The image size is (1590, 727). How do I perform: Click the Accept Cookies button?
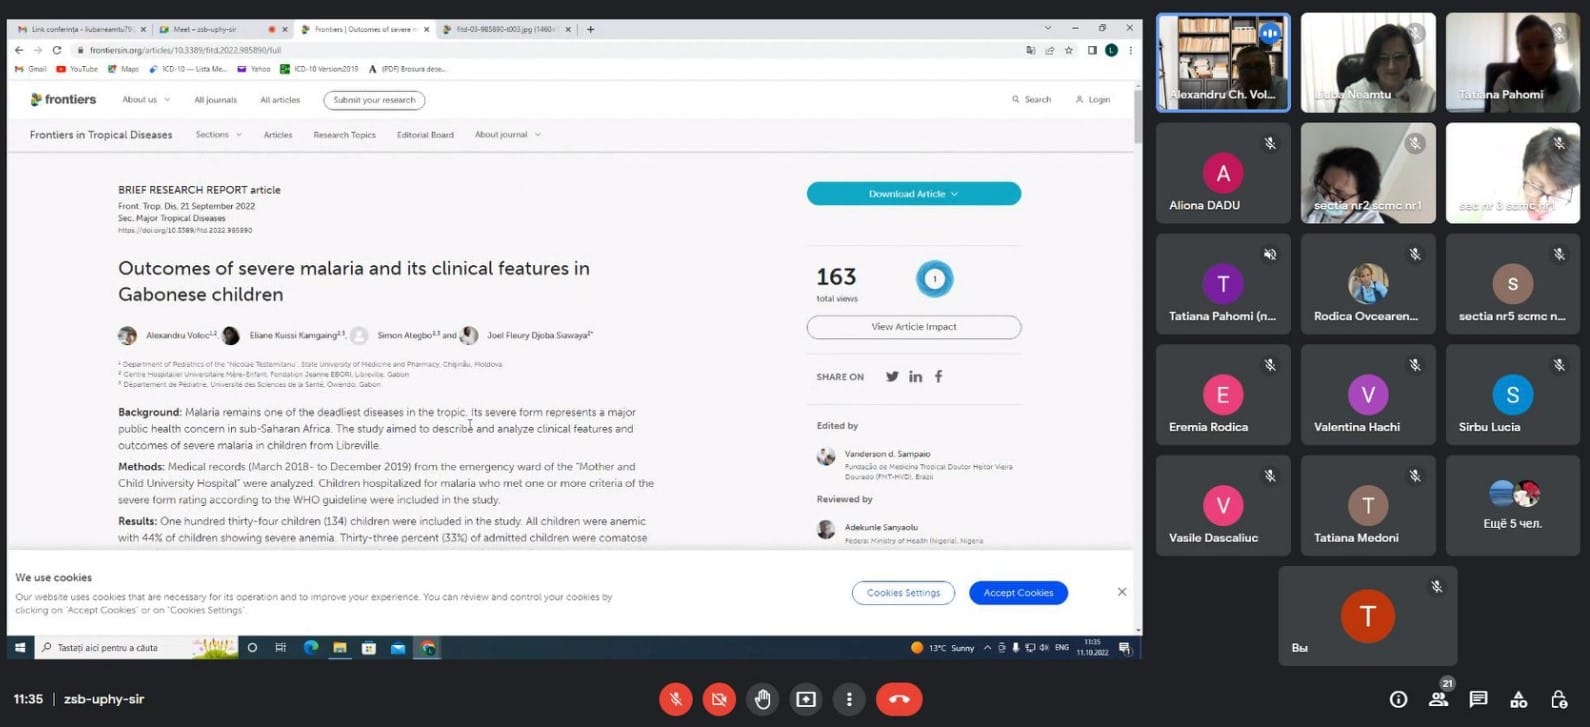coord(1018,593)
